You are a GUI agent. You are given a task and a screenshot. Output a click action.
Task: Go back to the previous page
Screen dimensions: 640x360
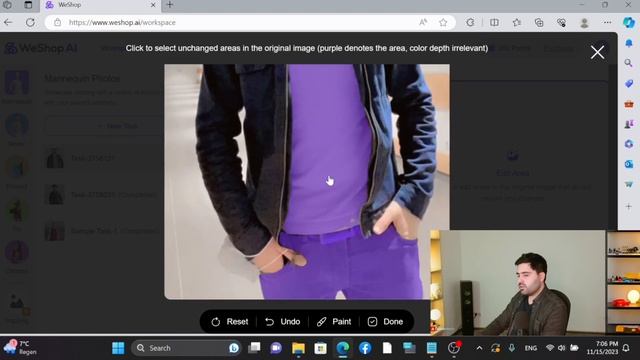tap(9, 22)
